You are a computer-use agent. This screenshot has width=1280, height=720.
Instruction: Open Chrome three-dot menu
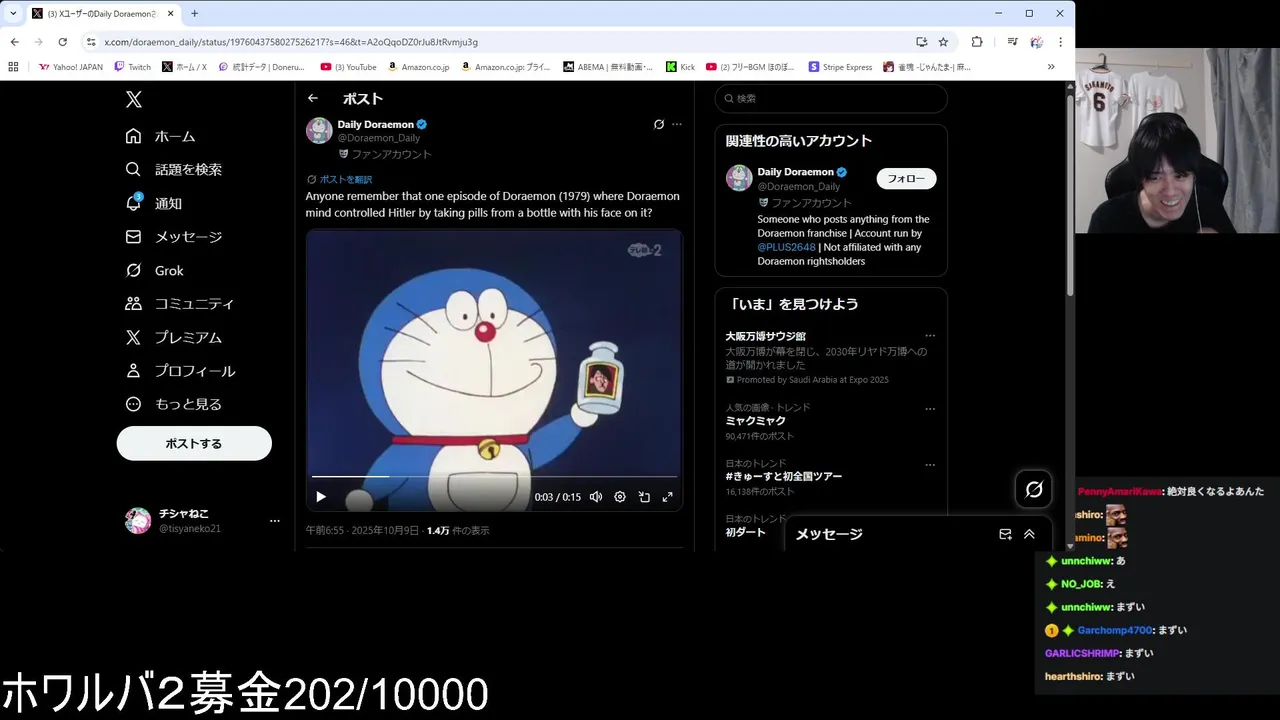(x=1060, y=42)
